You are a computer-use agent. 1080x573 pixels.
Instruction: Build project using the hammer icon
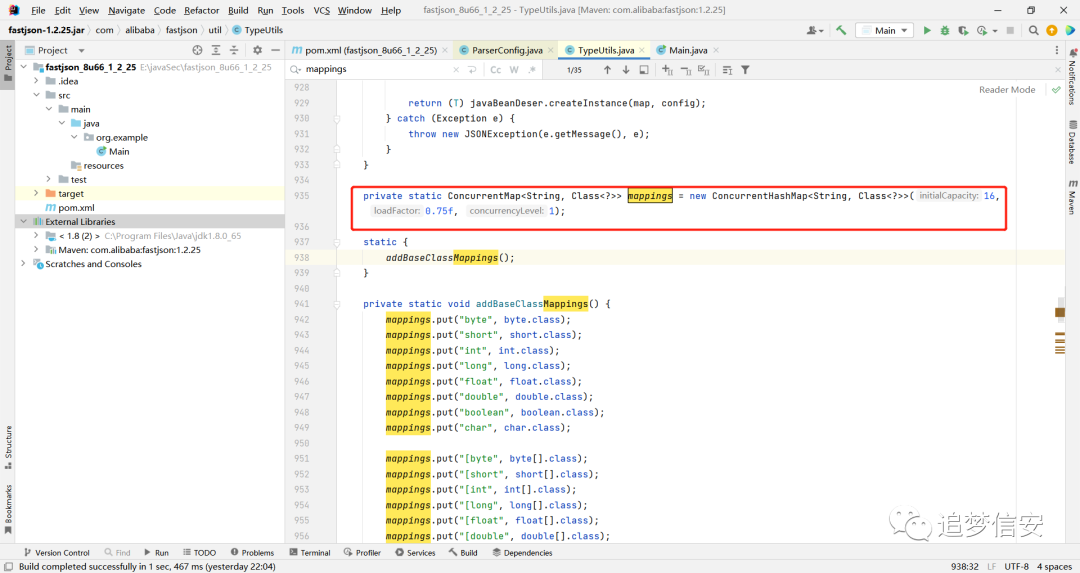841,30
